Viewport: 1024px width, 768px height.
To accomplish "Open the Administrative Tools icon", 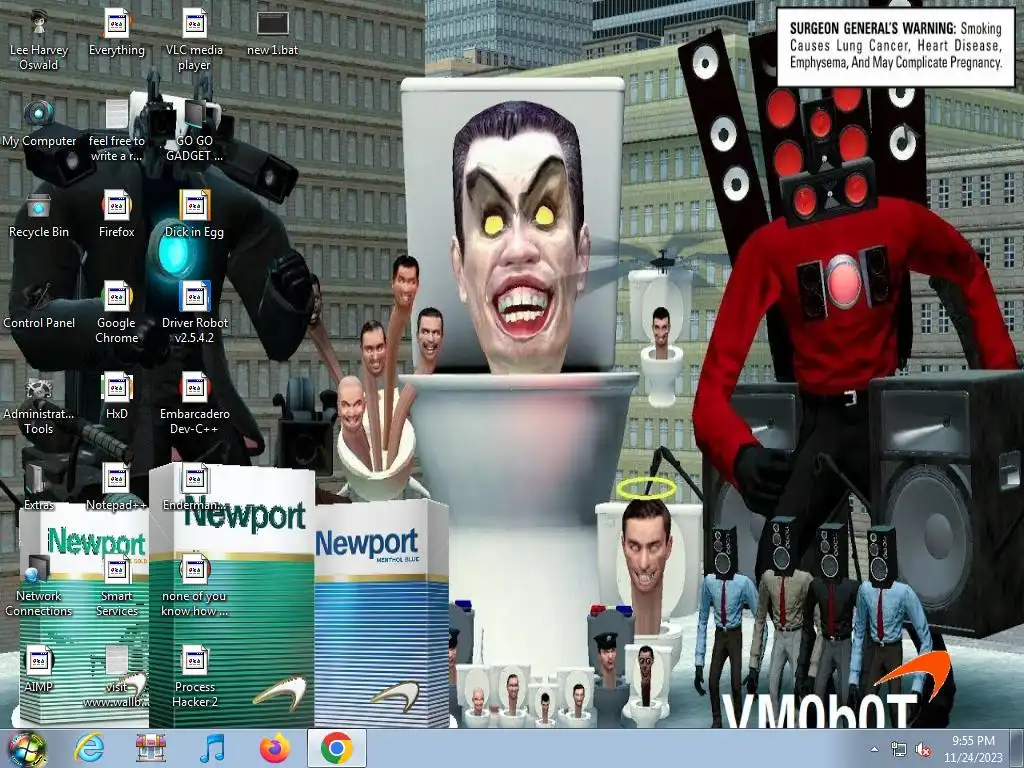I will coord(39,404).
